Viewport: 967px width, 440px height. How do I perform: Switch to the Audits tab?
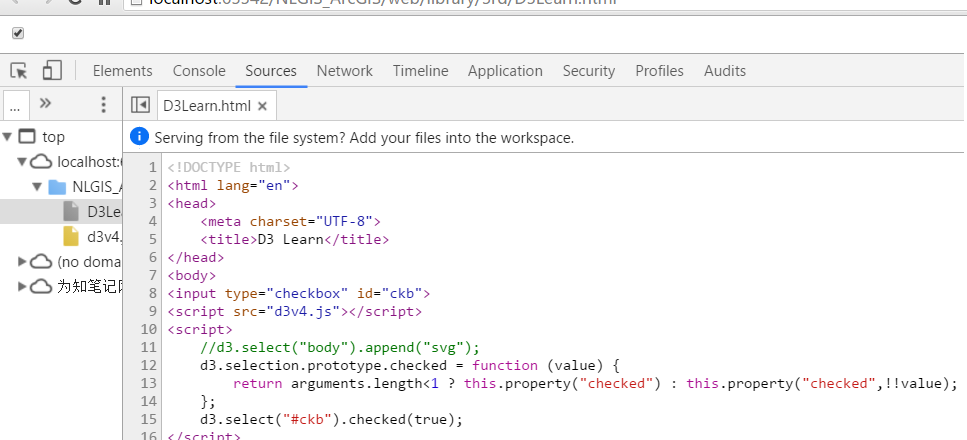[x=725, y=71]
